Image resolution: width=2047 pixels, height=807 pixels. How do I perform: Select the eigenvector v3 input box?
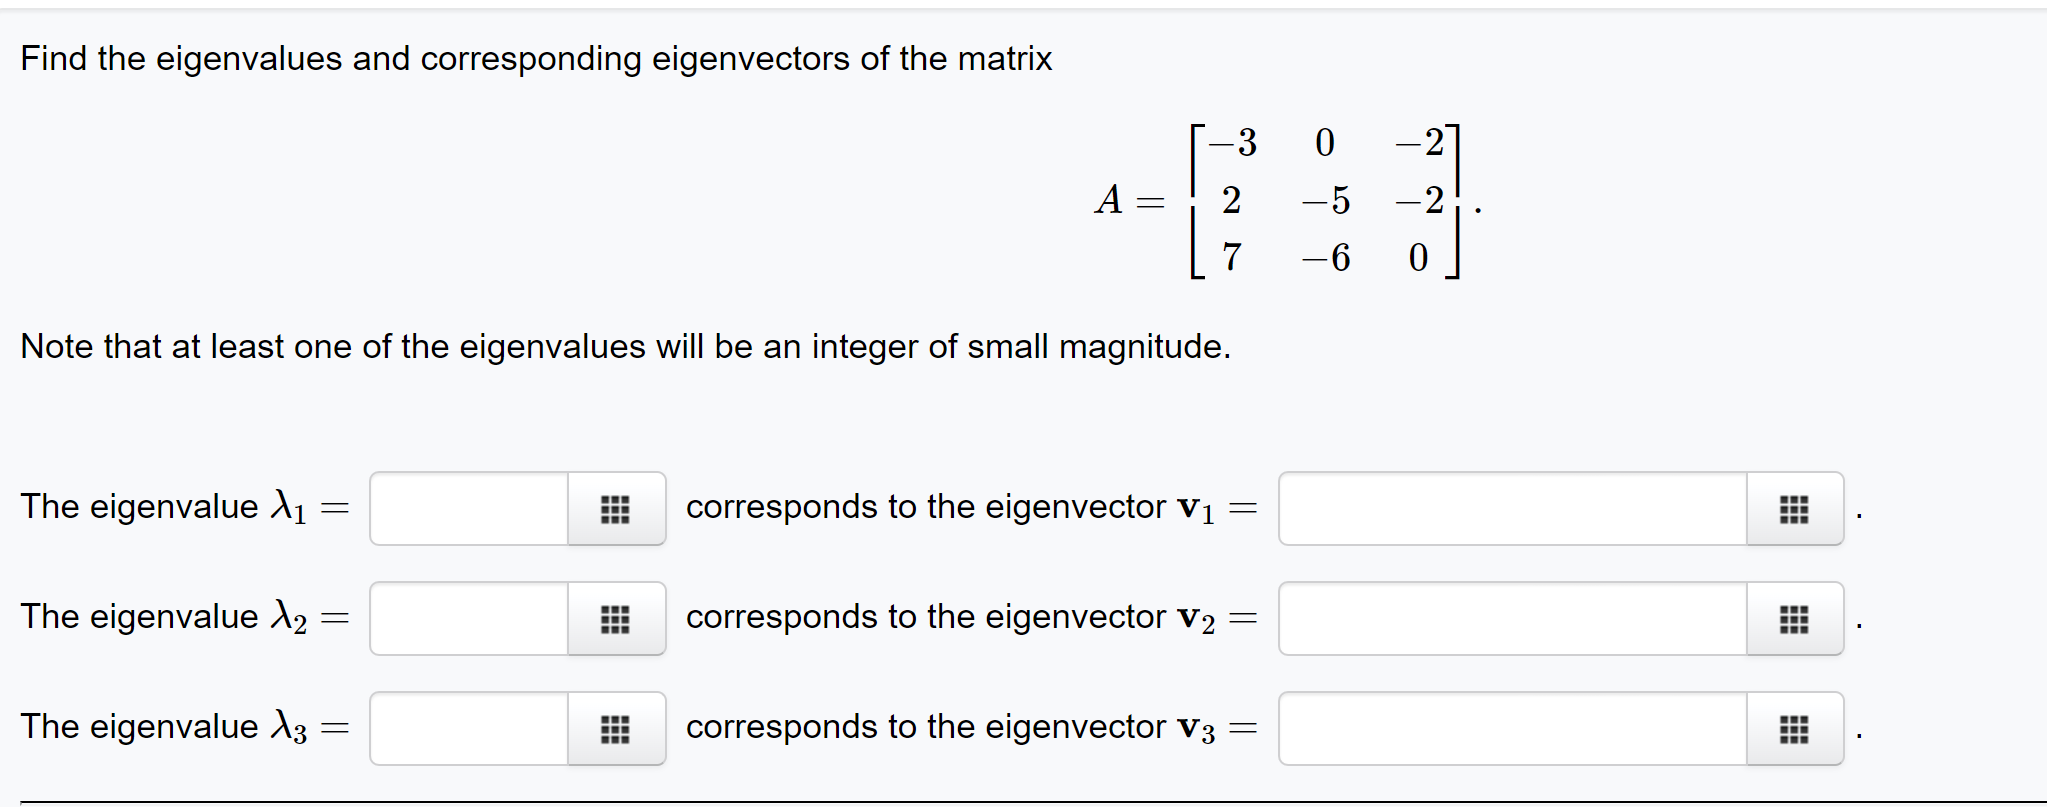click(1512, 729)
